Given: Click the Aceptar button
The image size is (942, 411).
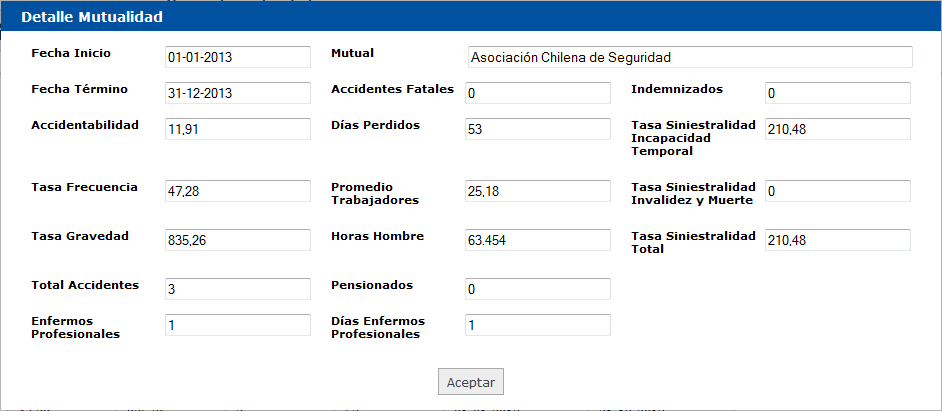Looking at the screenshot, I should (x=470, y=382).
